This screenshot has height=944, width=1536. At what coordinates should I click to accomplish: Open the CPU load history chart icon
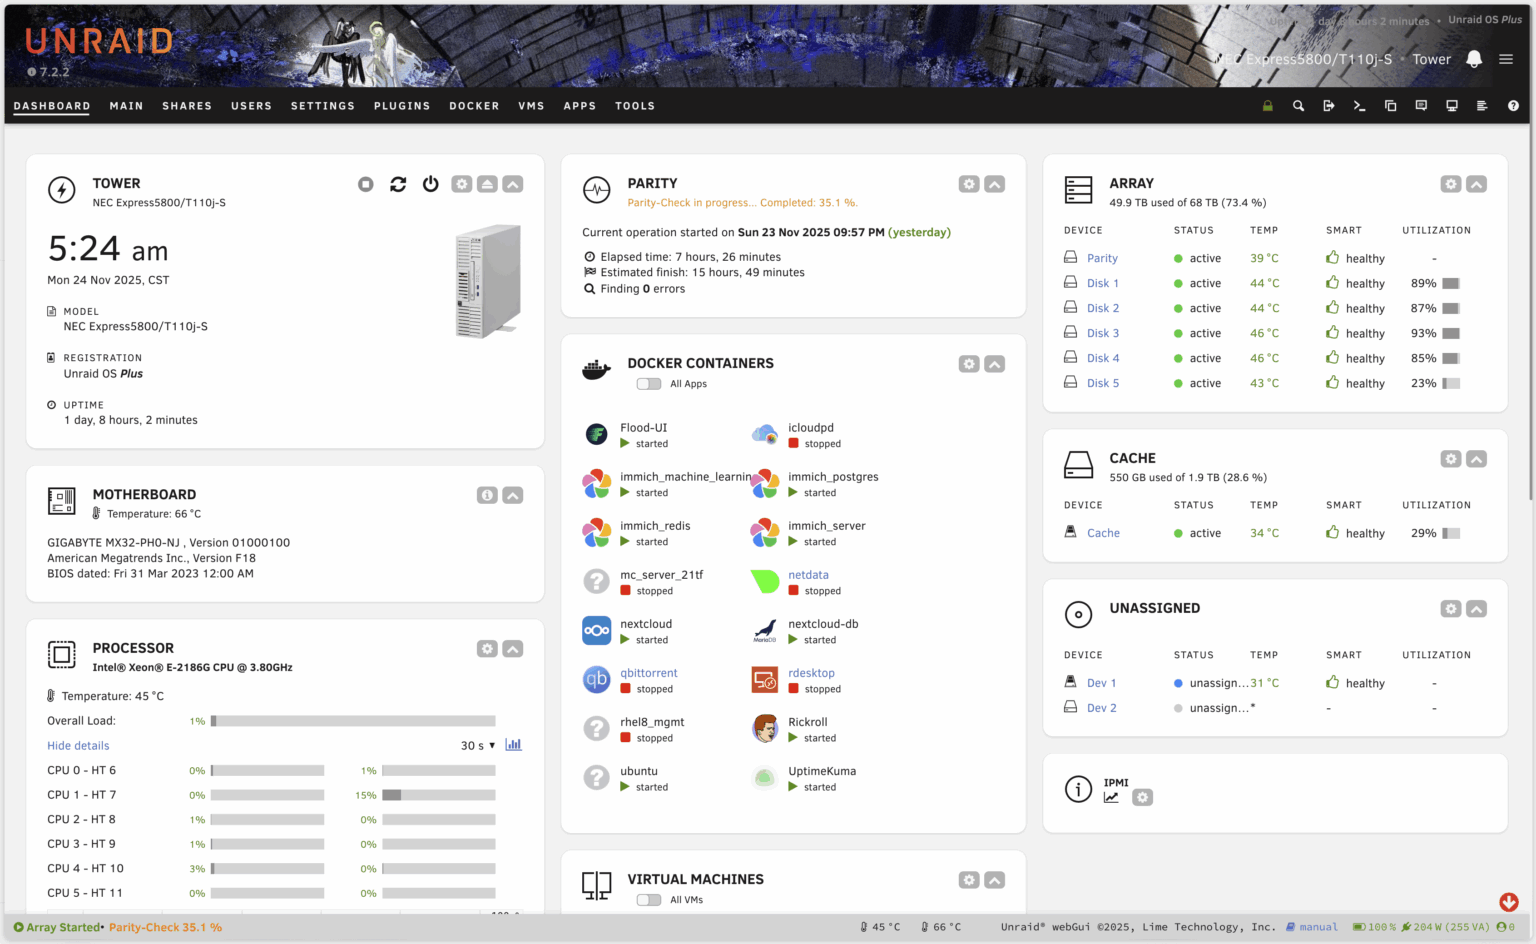pos(513,744)
